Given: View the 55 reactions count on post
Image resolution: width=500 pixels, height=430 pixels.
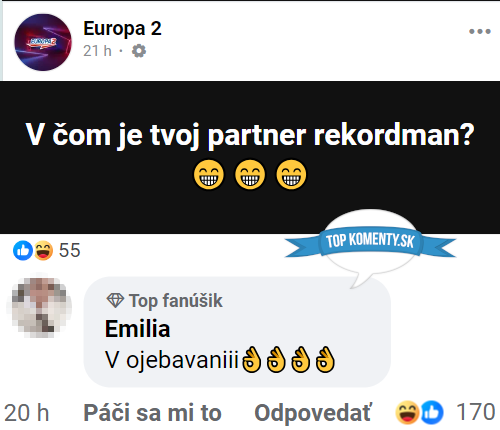Looking at the screenshot, I should pos(69,250).
